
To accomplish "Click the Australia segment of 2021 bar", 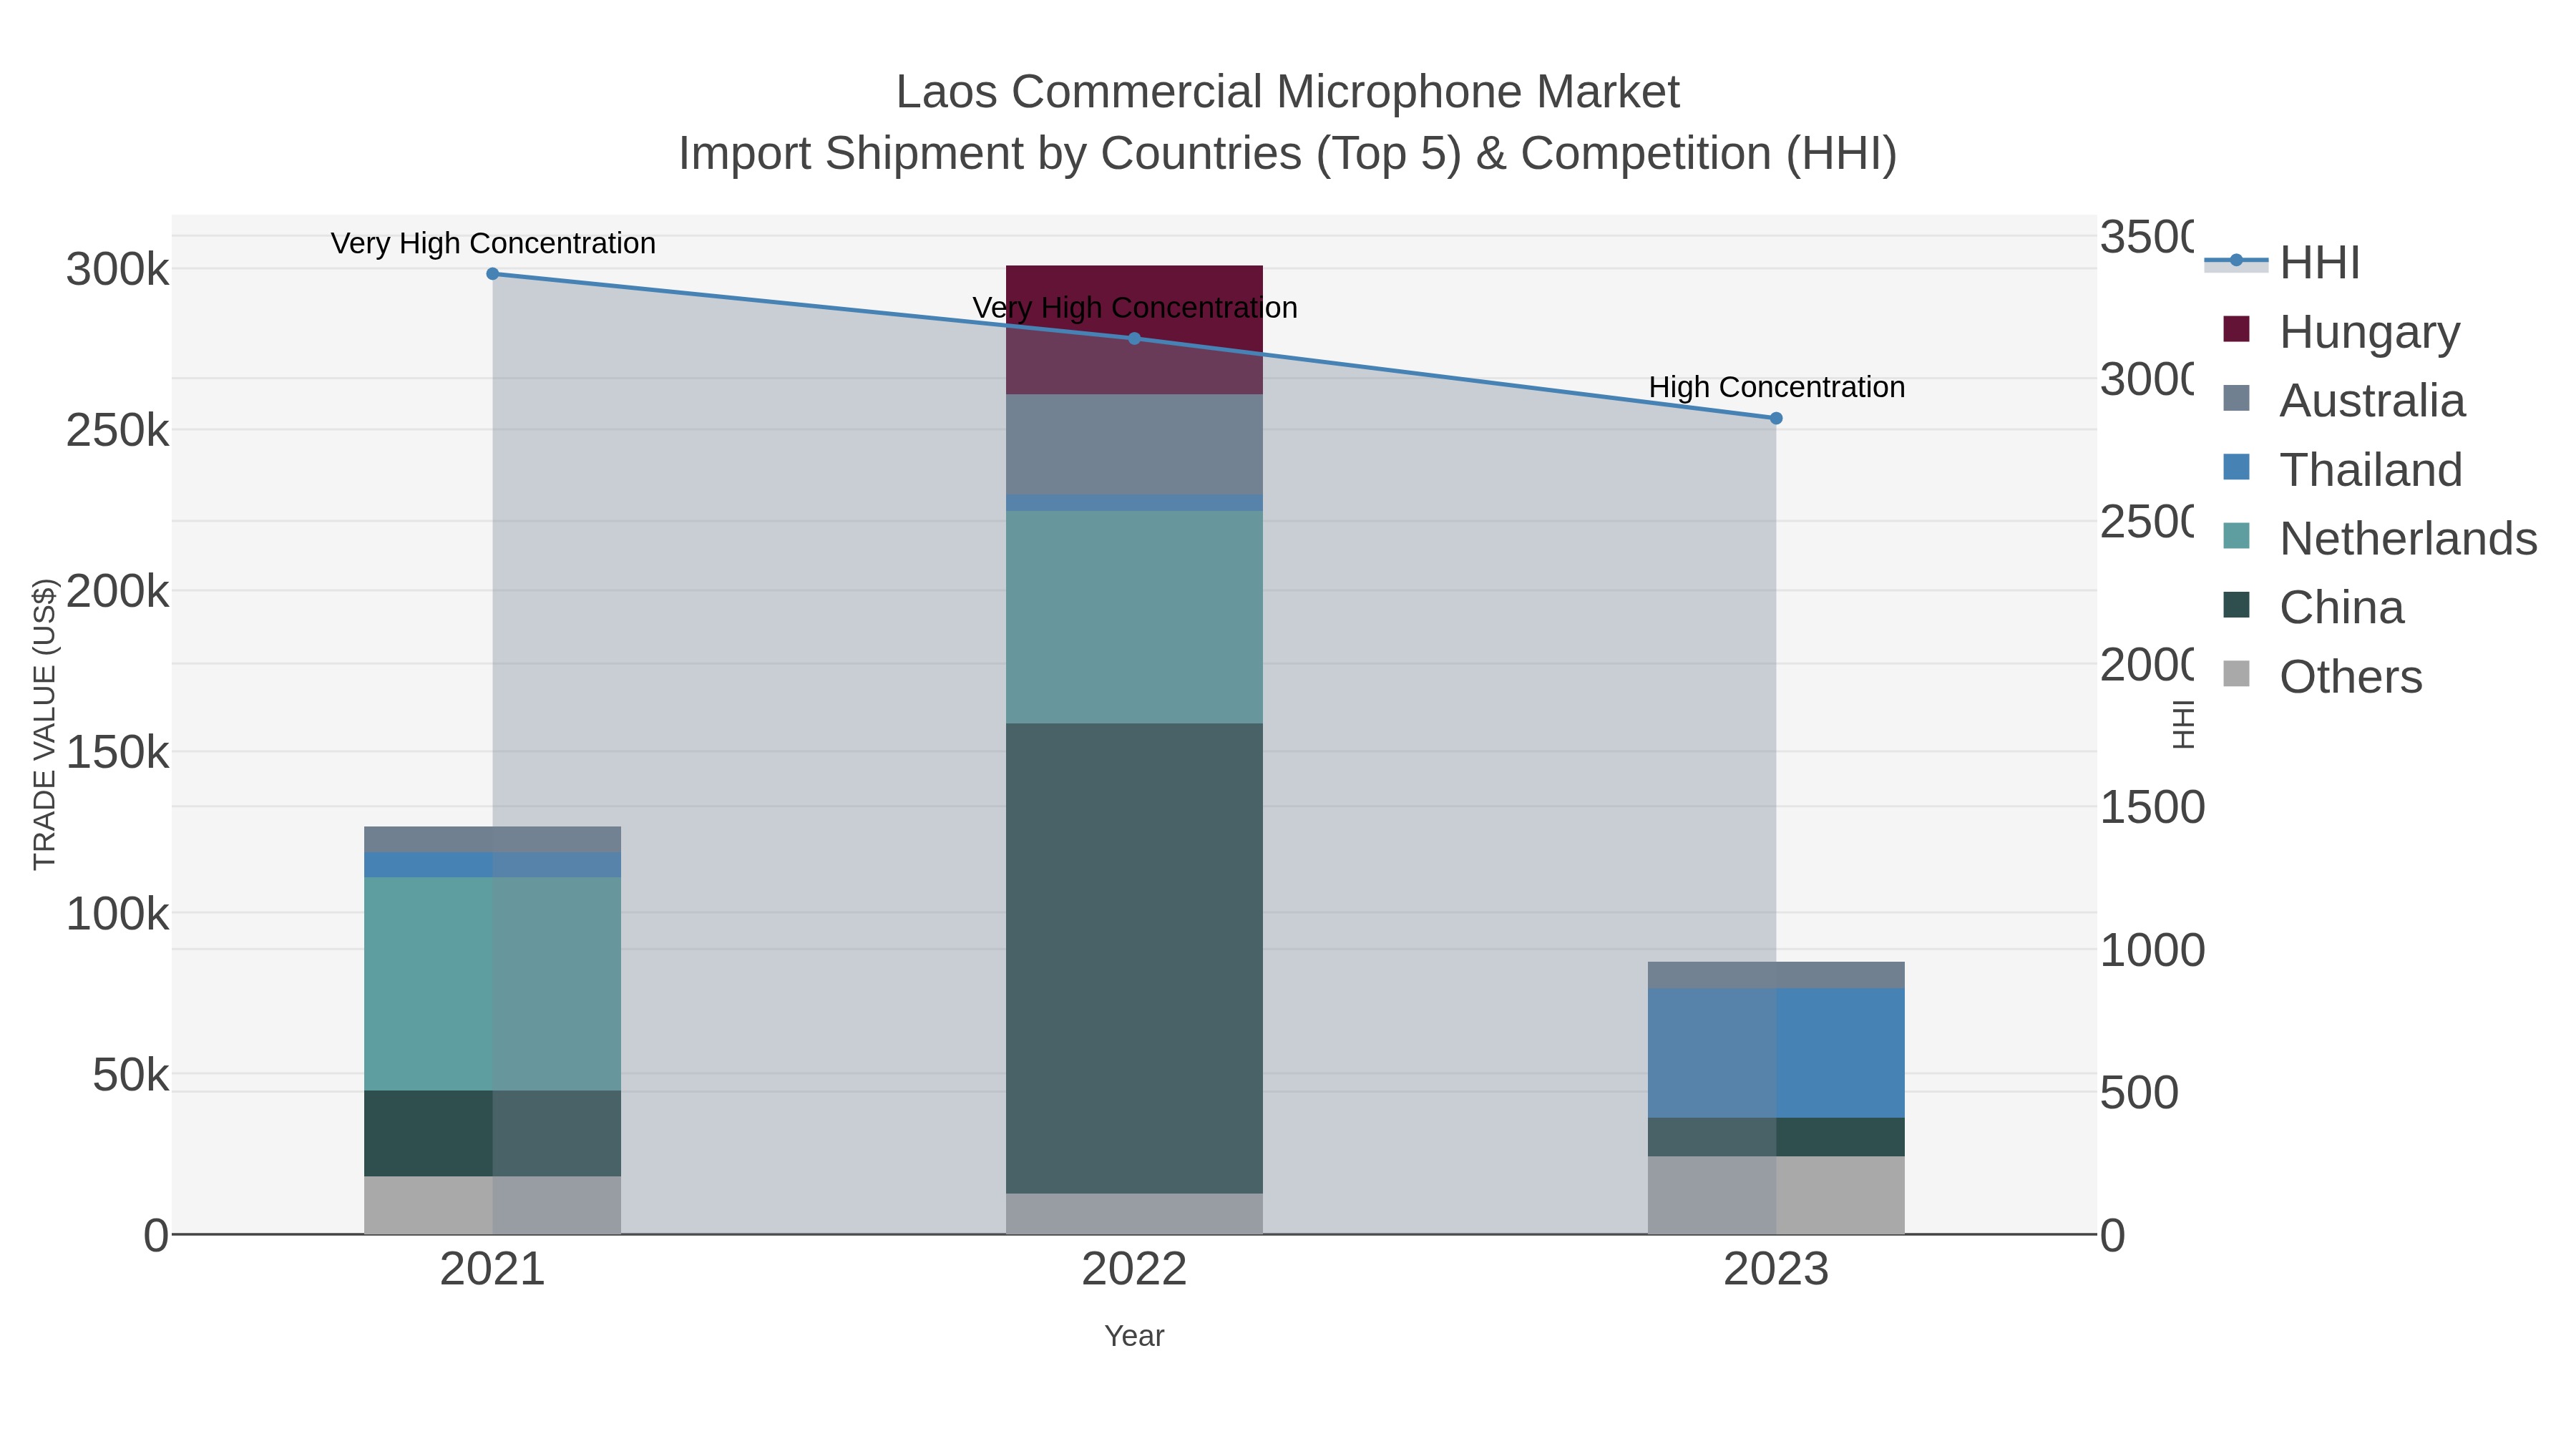I will (x=492, y=839).
